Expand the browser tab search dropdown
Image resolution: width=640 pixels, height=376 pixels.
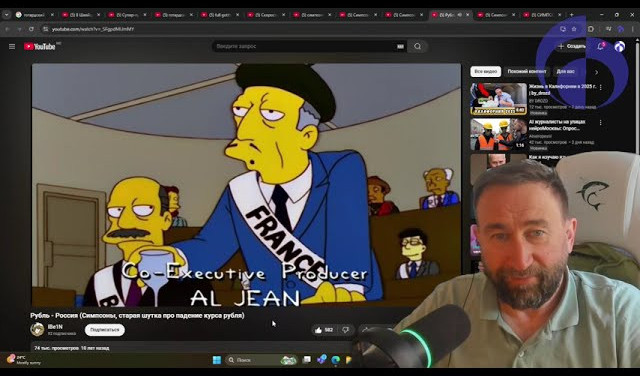coord(7,15)
